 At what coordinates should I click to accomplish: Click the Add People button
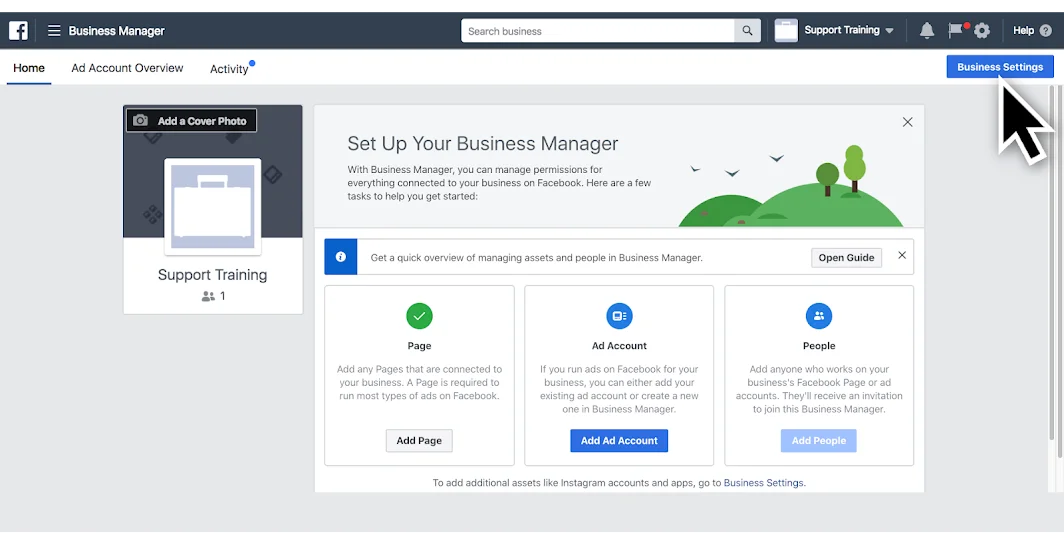coord(819,440)
